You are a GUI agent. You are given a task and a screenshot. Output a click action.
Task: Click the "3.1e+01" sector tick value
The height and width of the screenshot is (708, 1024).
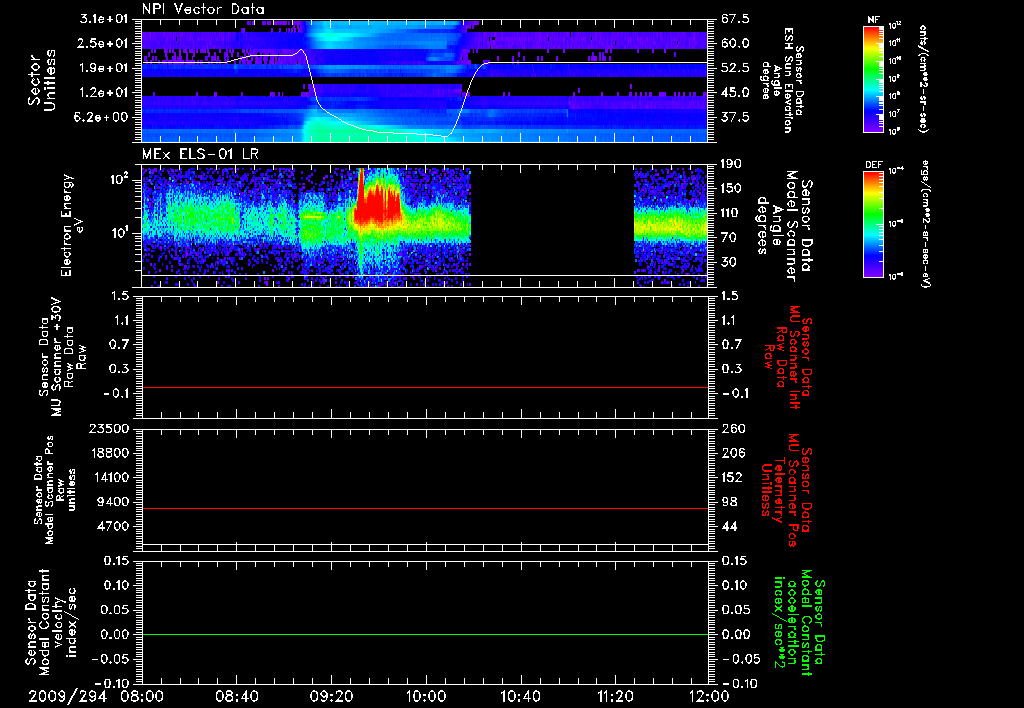pos(106,19)
